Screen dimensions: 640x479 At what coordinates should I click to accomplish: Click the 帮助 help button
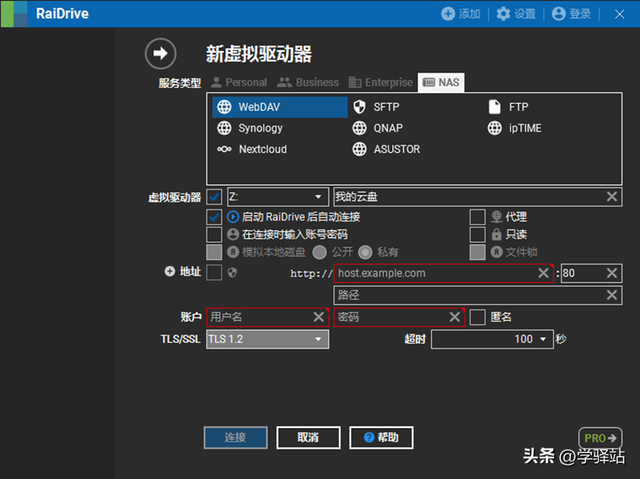(381, 438)
